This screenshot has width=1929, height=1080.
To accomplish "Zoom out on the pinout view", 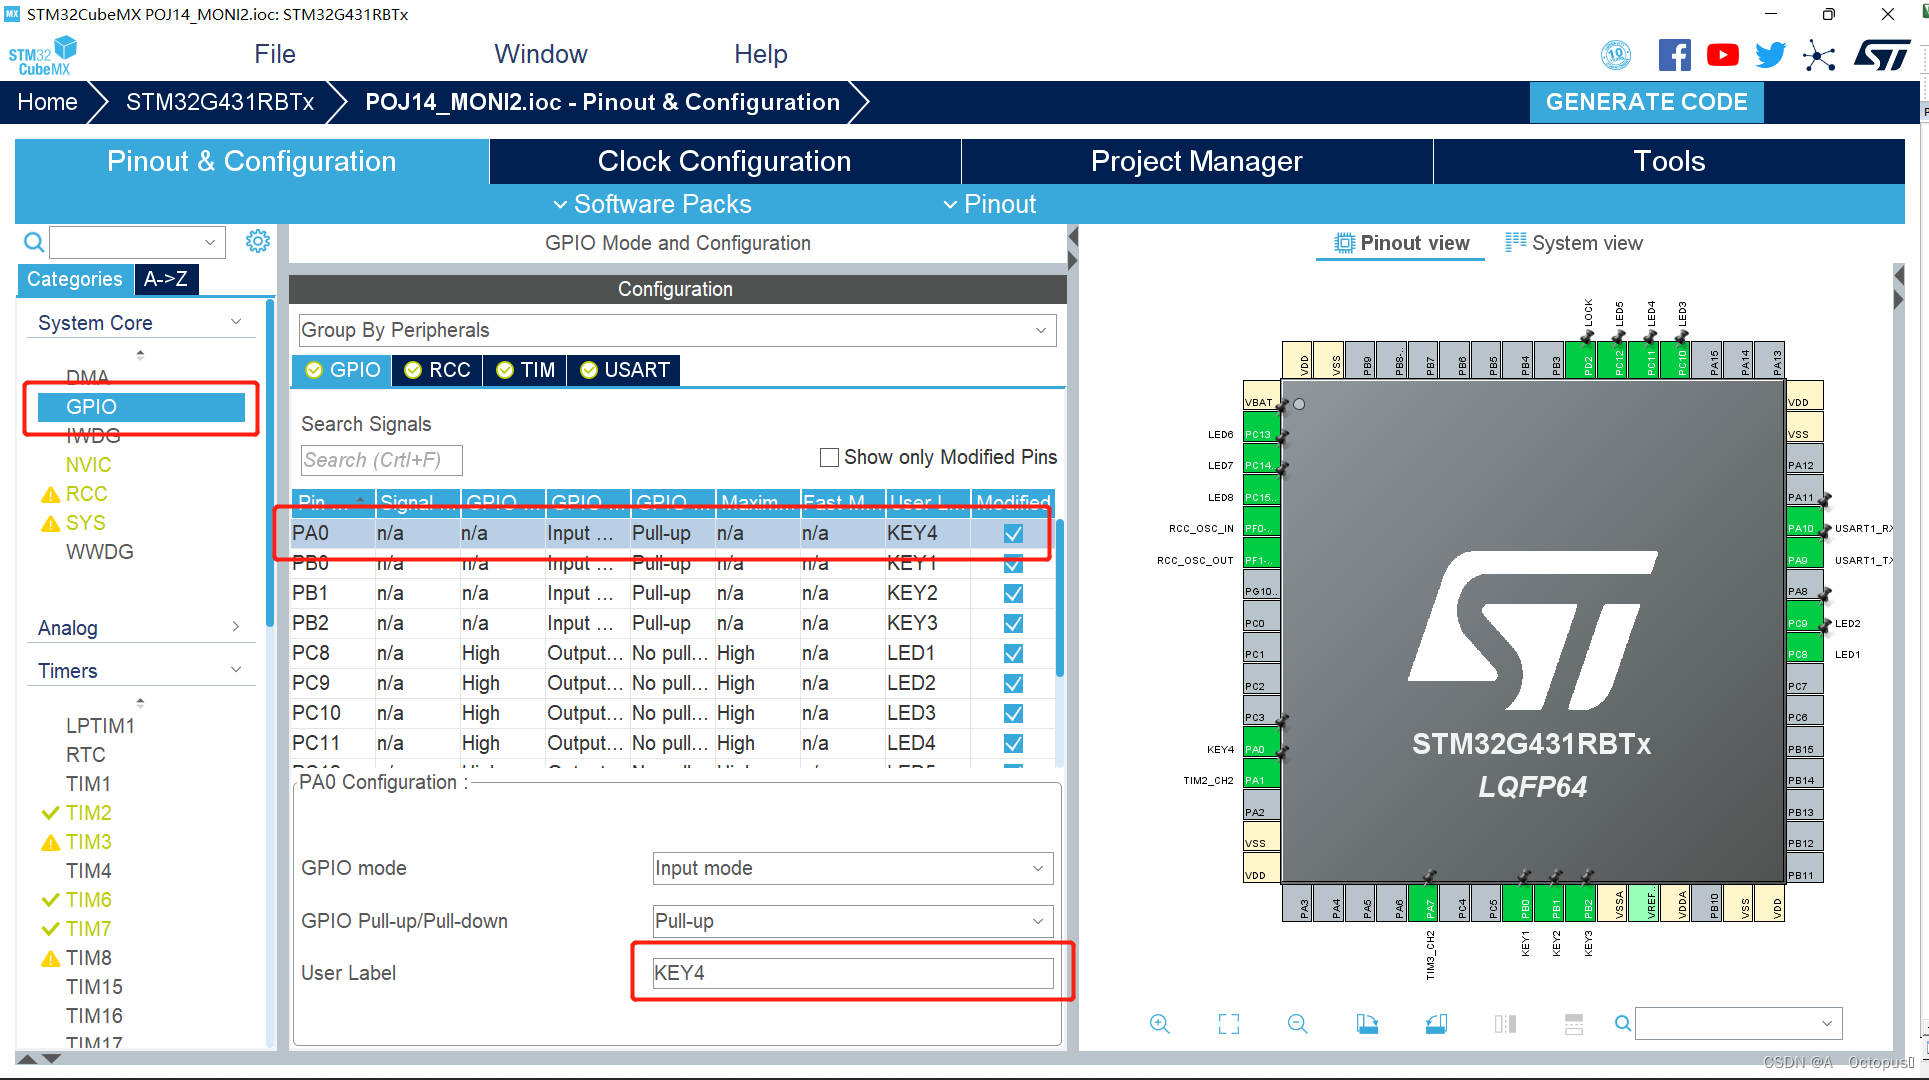I will [x=1297, y=1023].
